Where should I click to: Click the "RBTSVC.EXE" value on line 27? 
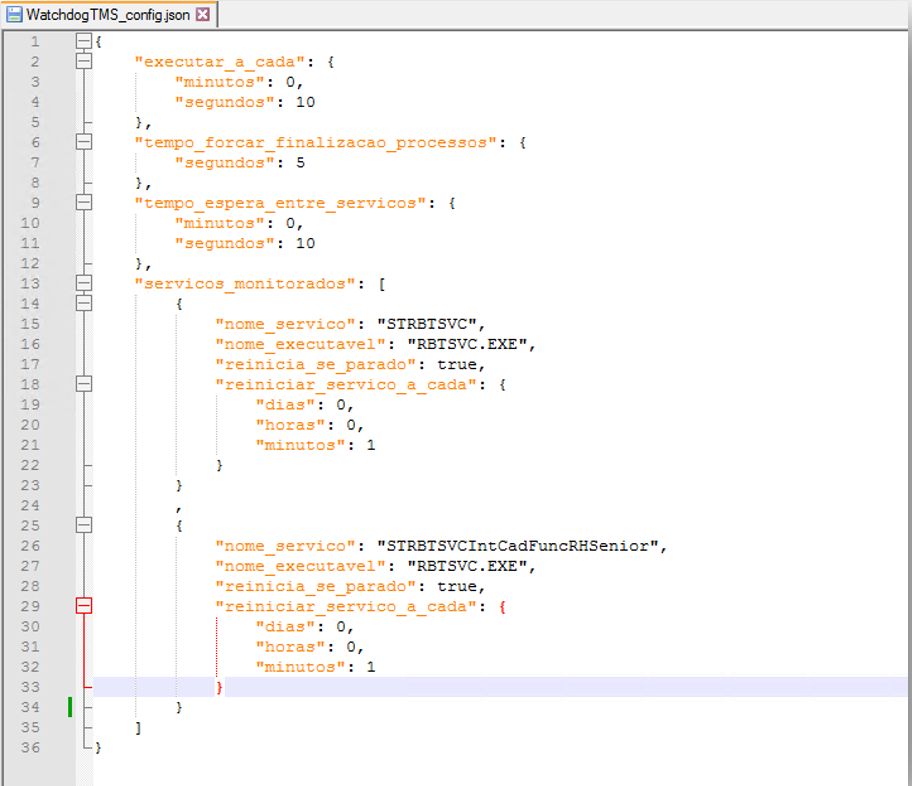pyautogui.click(x=467, y=567)
